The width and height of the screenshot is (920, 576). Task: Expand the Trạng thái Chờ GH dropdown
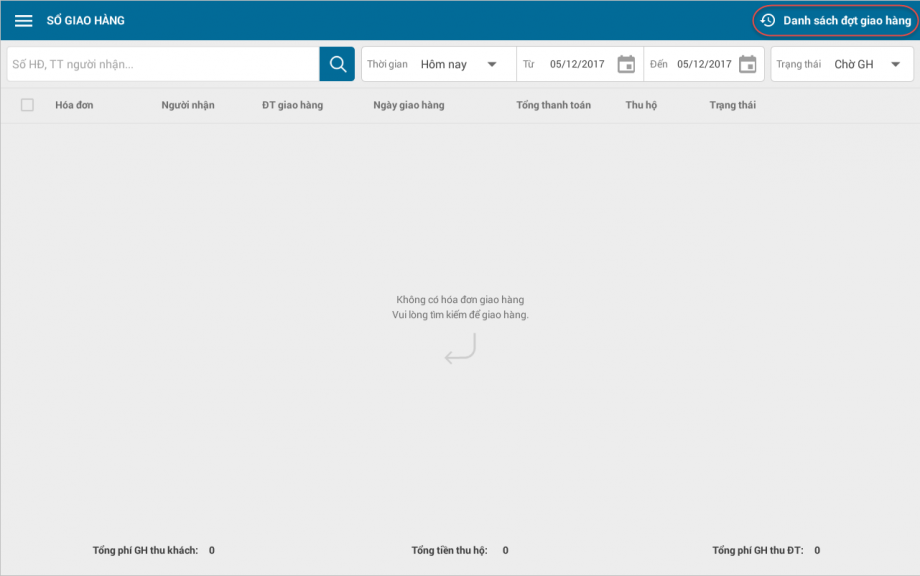[x=842, y=64]
